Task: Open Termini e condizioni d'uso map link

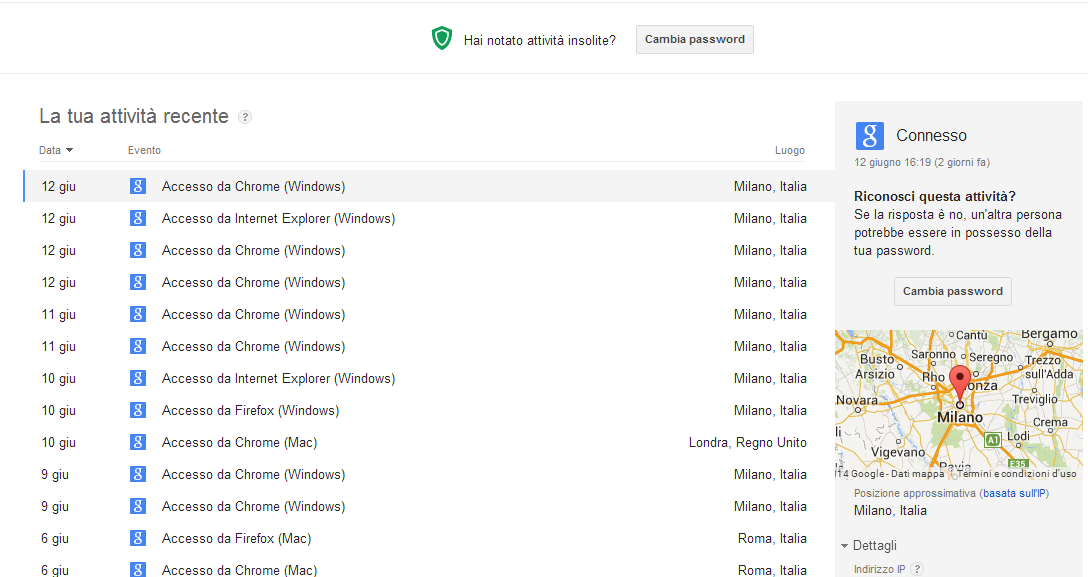Action: point(1017,474)
